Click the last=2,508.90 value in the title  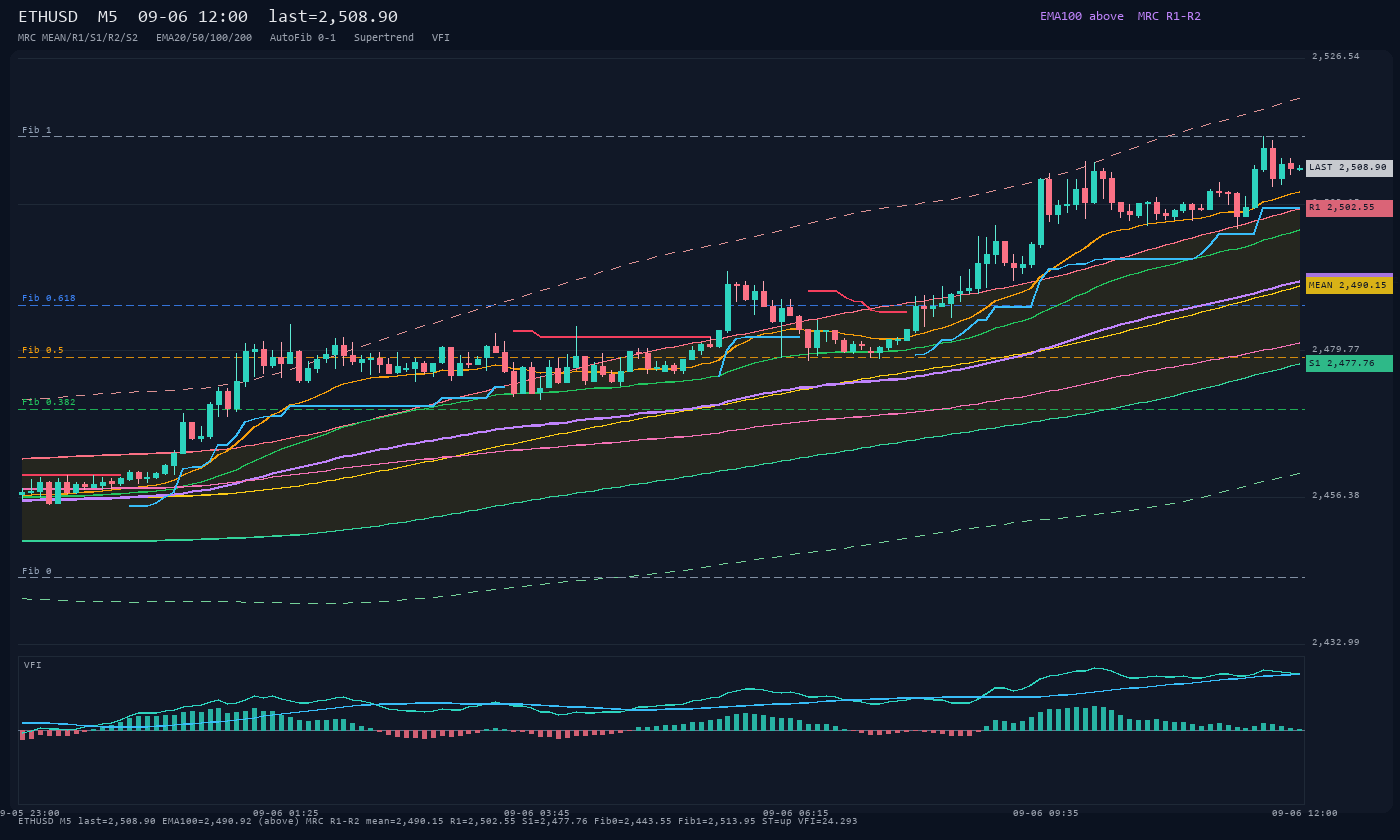coord(333,17)
